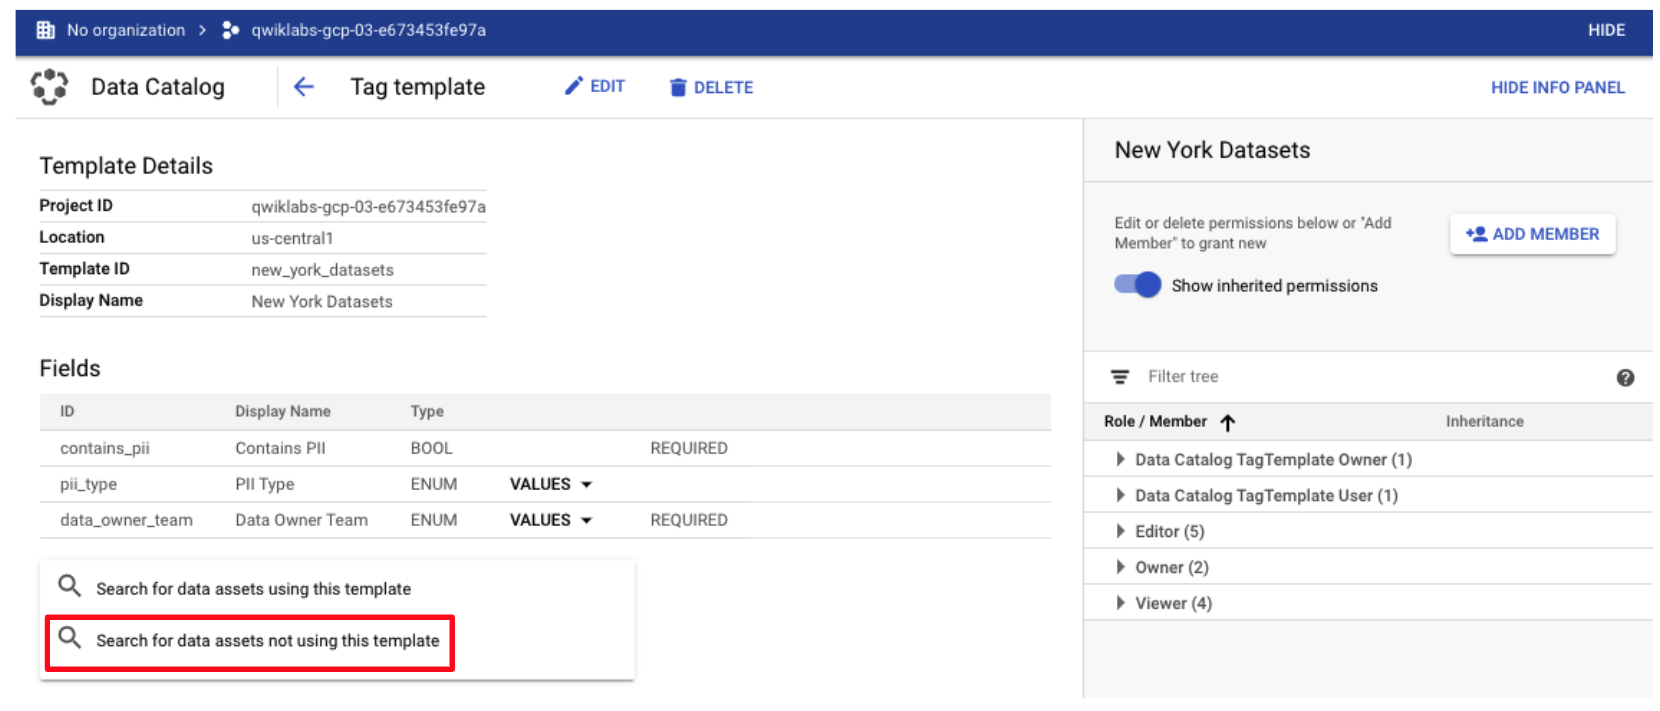Expand Data Catalog TagTemplate Owner role

[x=1120, y=459]
